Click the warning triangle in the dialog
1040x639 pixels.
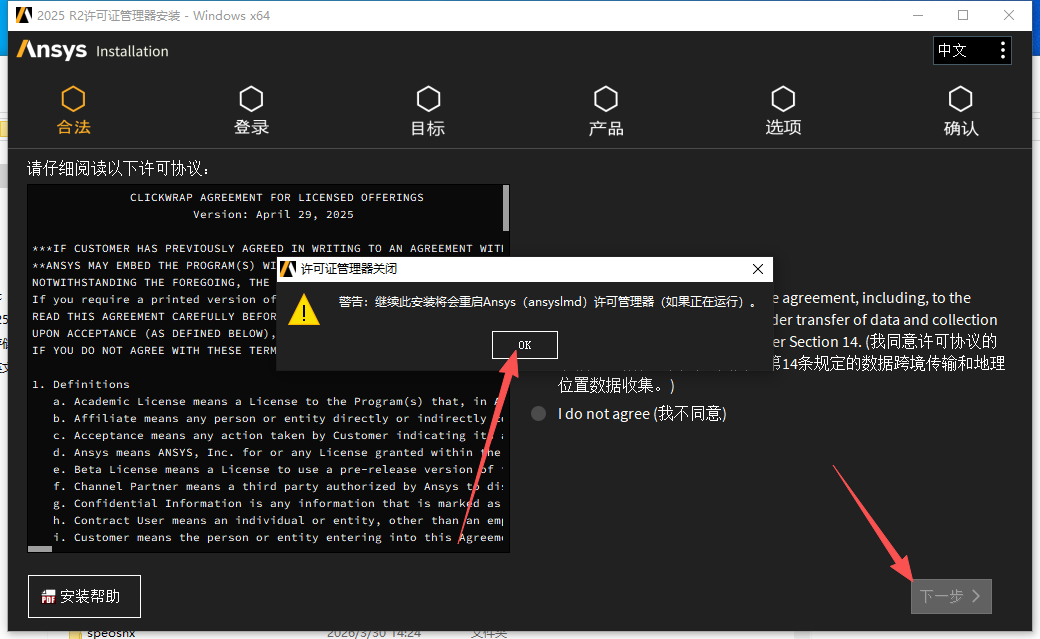pyautogui.click(x=304, y=311)
